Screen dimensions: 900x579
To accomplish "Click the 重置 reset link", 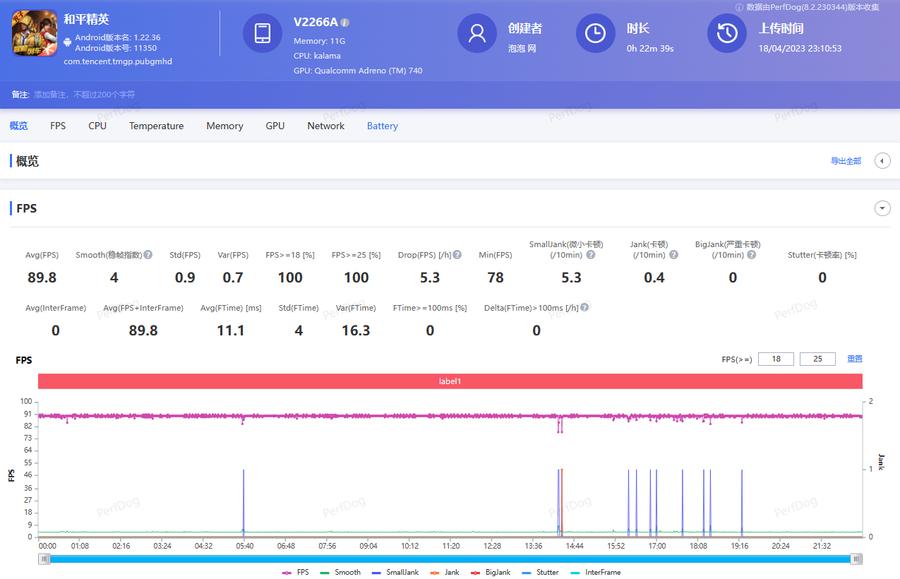I will [854, 358].
